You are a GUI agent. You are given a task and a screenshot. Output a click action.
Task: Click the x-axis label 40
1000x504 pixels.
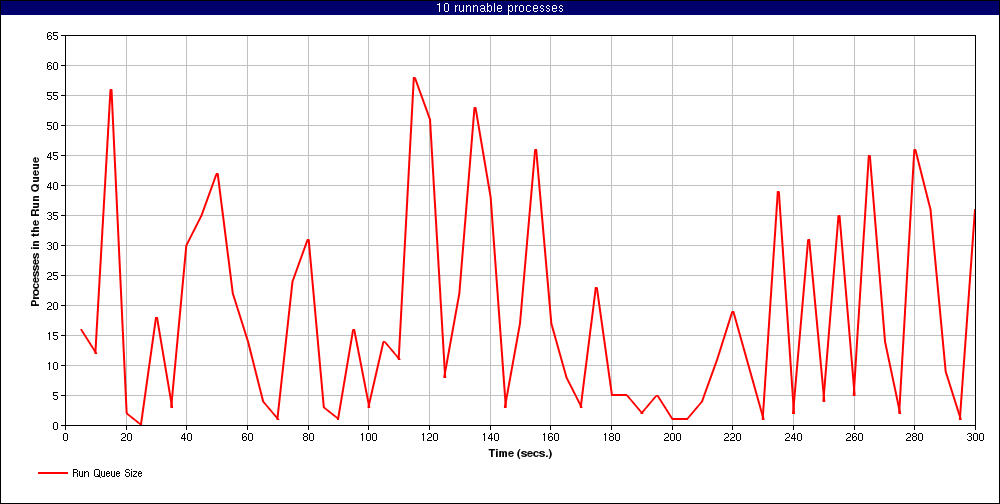[187, 437]
